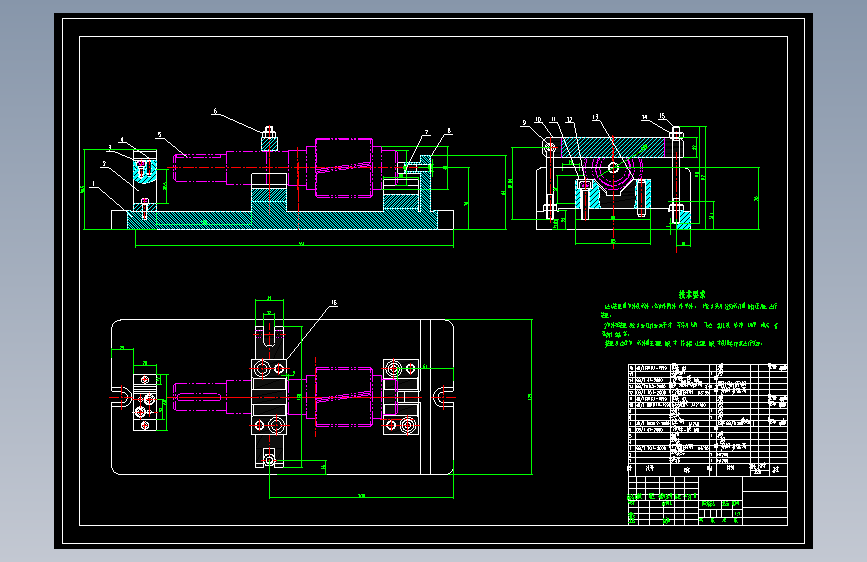Click part balloon number 5 label
Viewport: 867px width, 562px height.
point(160,134)
